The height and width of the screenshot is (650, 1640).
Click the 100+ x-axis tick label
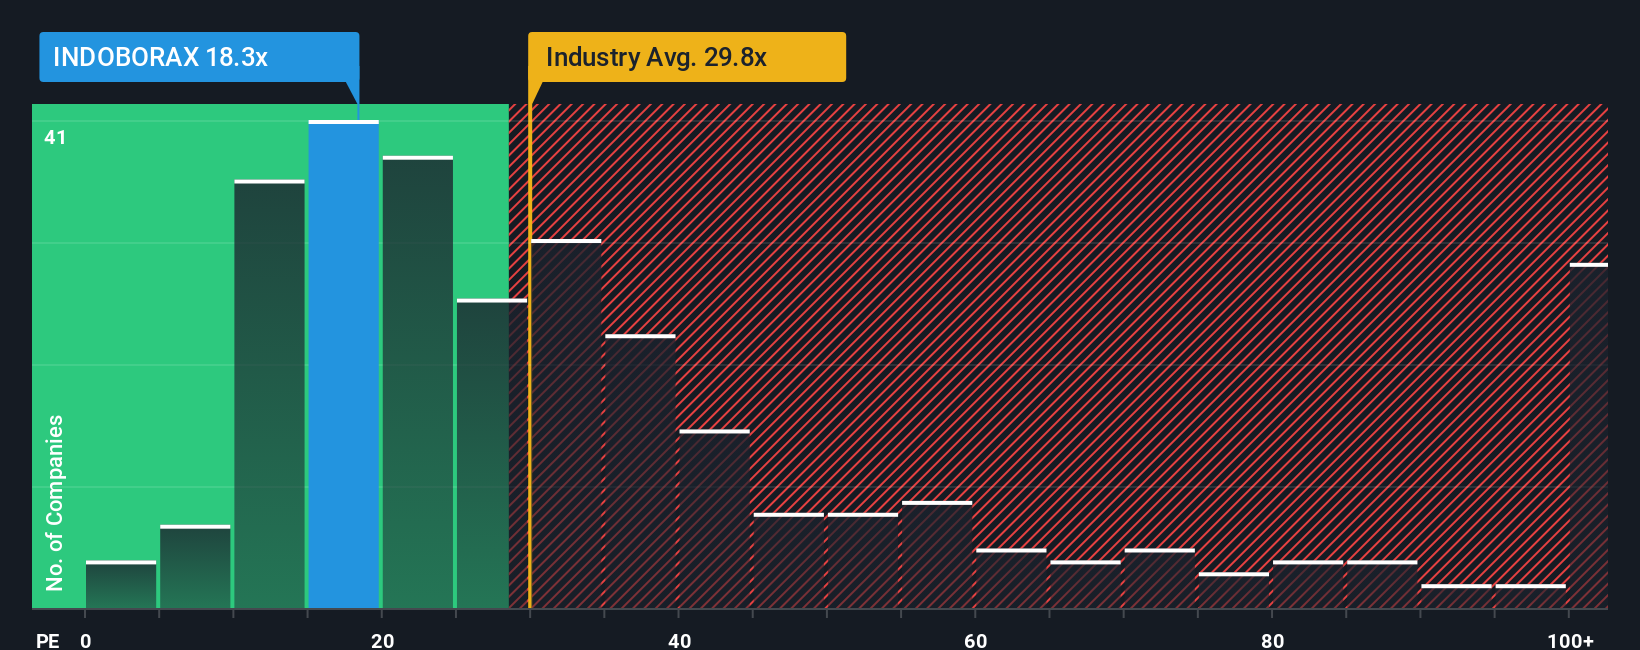[x=1570, y=640]
